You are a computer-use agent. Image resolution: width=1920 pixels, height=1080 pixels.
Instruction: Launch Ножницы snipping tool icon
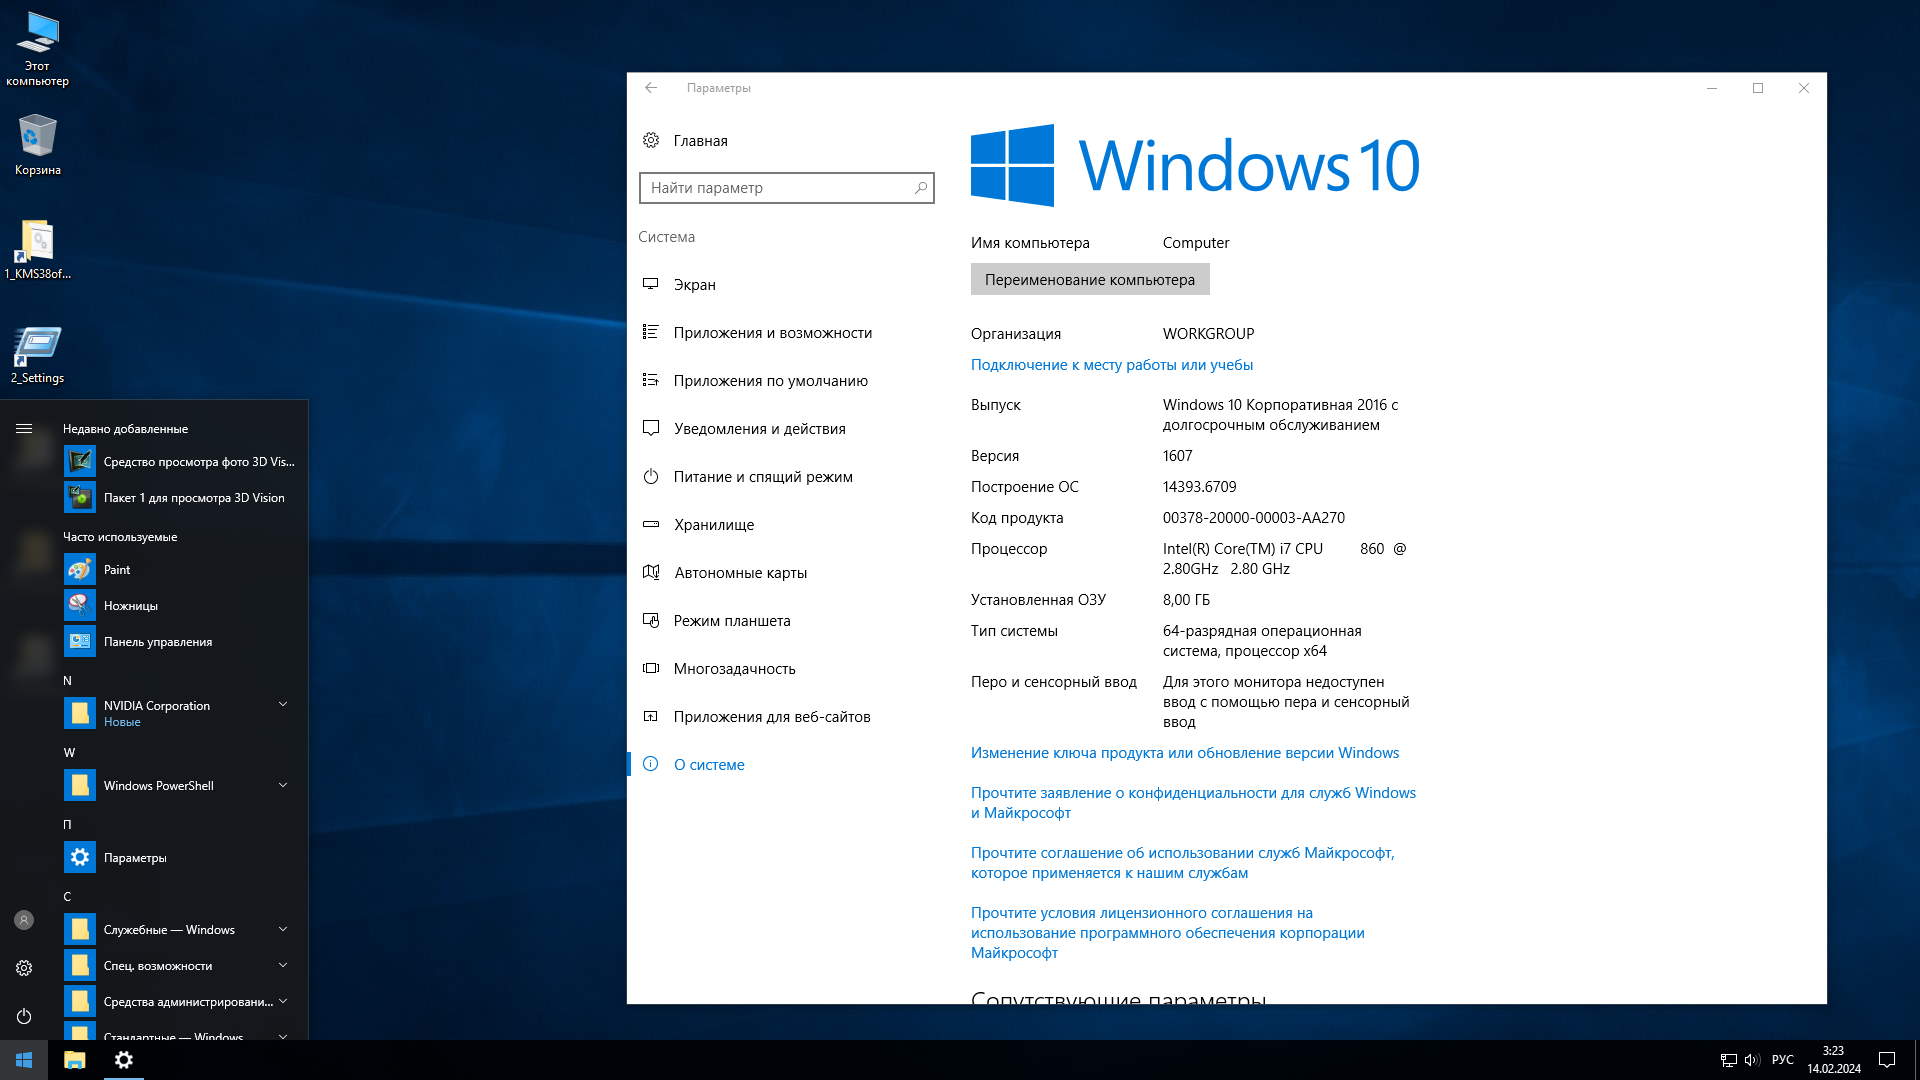pyautogui.click(x=80, y=606)
